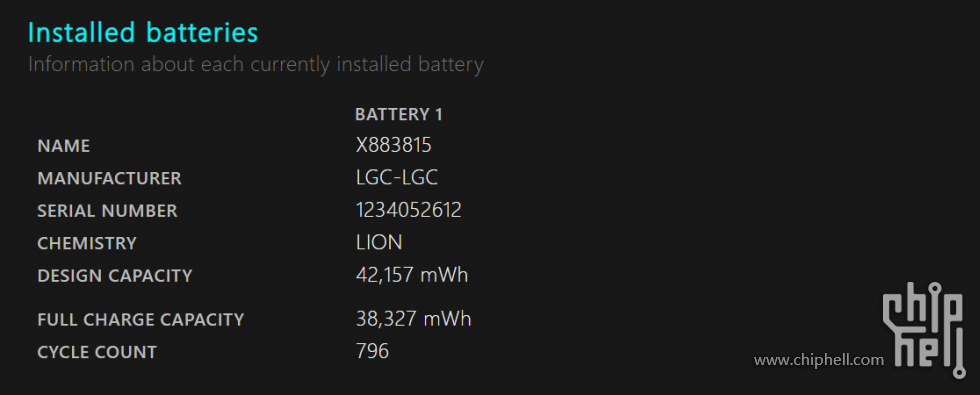980x395 pixels.
Task: Click serial number 1234052612
Action: coord(409,210)
